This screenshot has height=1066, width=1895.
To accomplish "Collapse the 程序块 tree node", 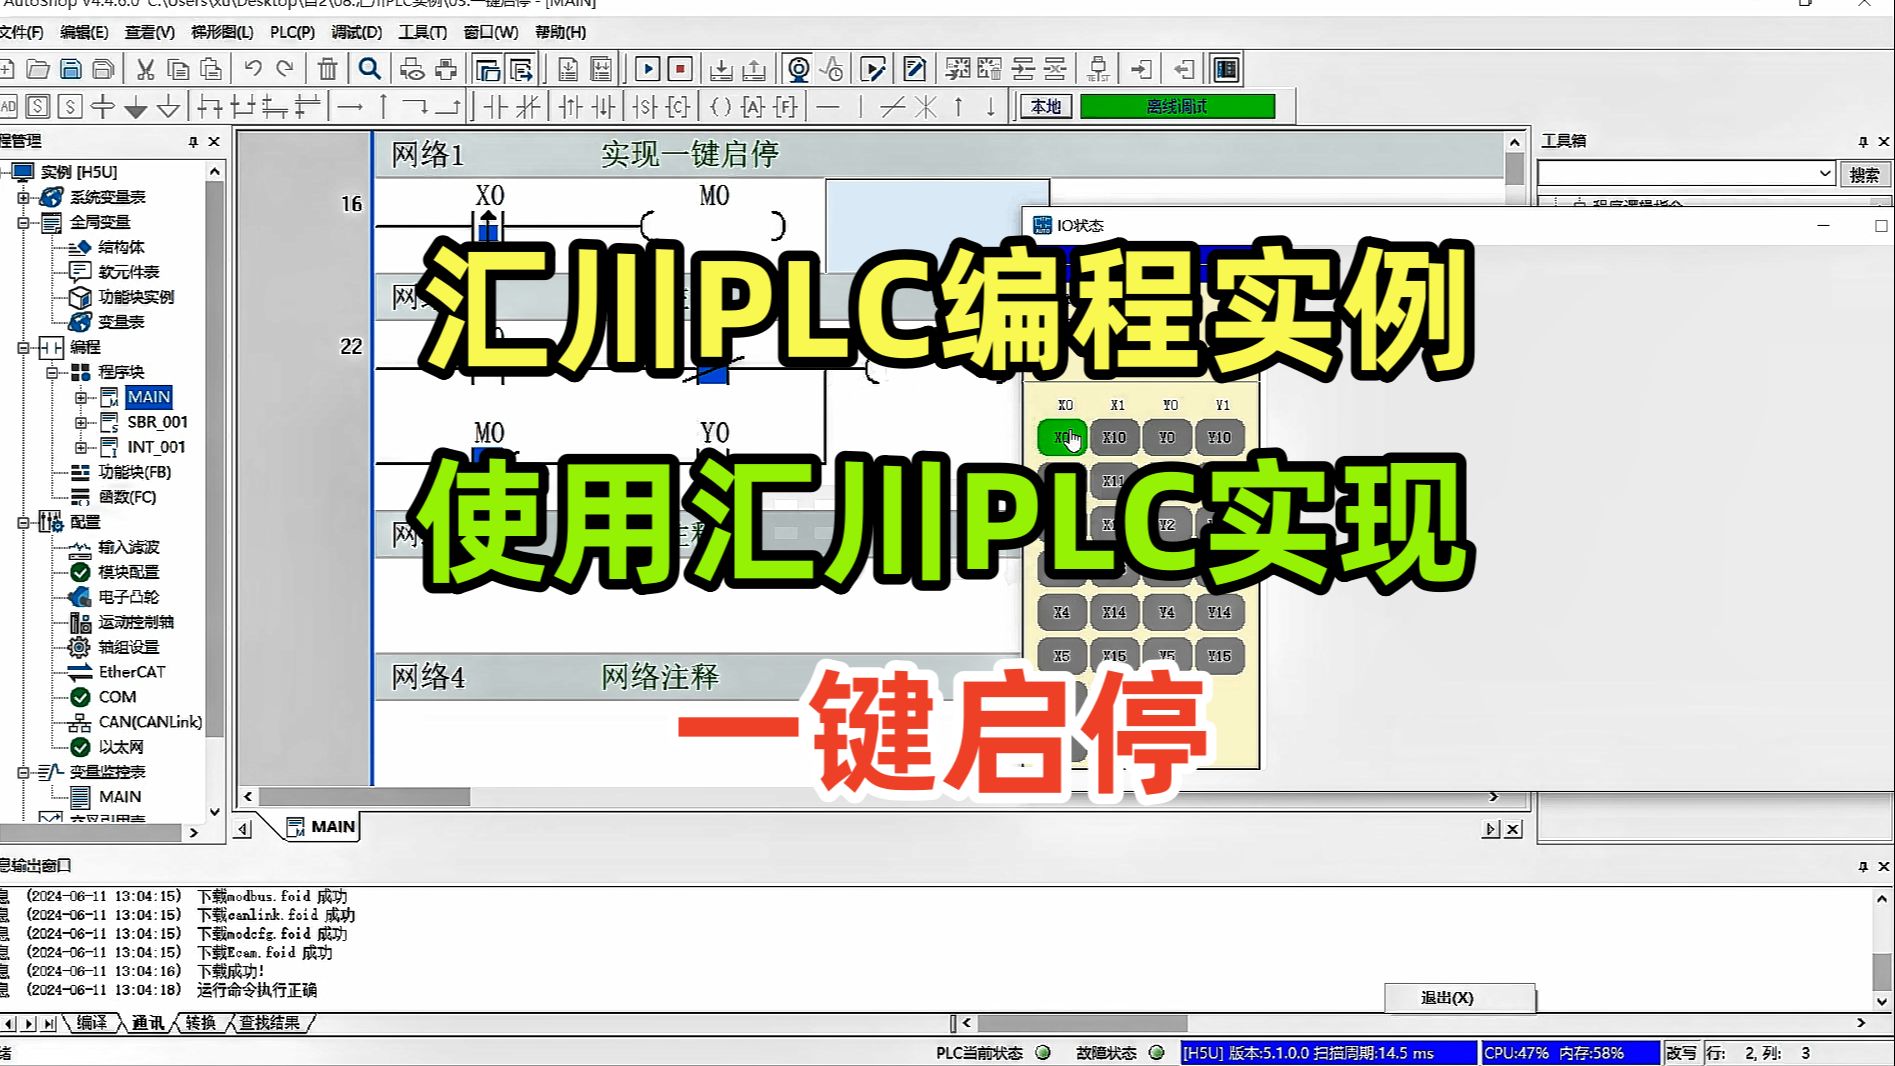I will tap(52, 373).
